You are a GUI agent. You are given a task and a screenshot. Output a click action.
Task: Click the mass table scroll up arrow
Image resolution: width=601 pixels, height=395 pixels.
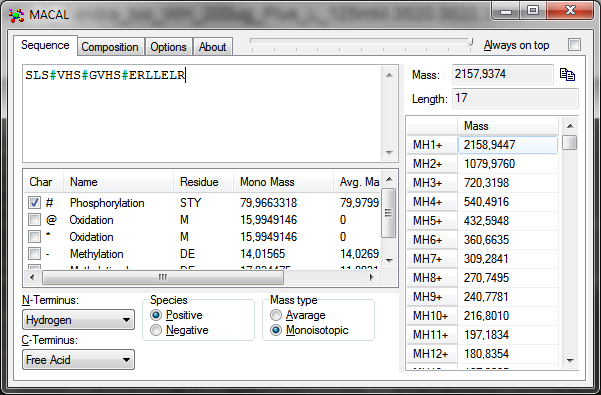point(570,126)
